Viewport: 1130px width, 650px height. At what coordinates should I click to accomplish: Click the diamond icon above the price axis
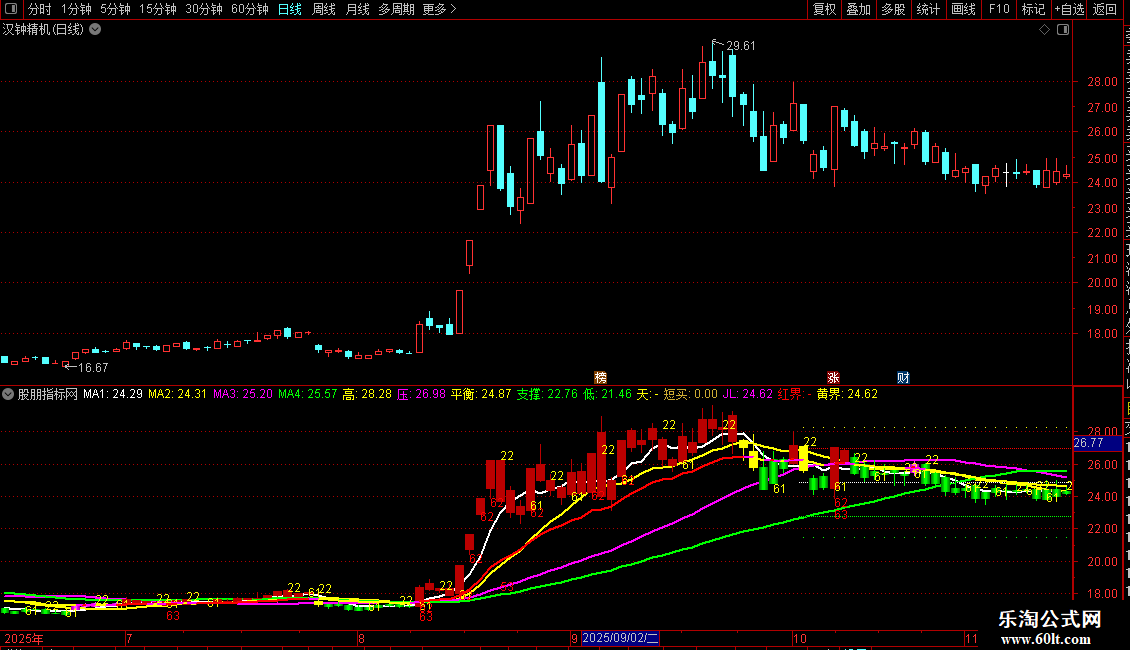(1044, 30)
